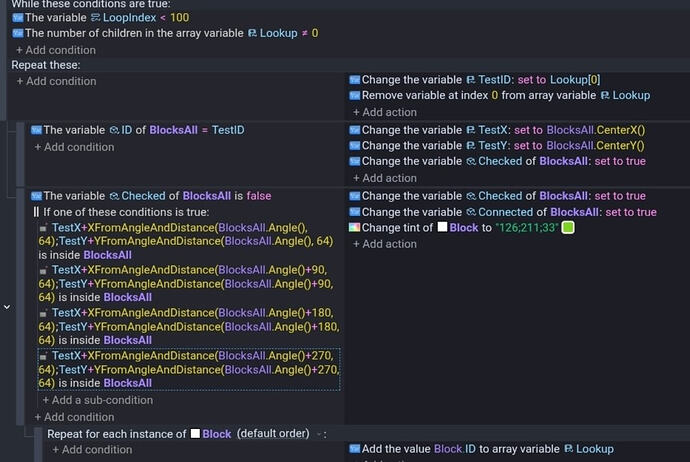Open the green tint color swatch
Screen dimensions: 690x462
568,228
